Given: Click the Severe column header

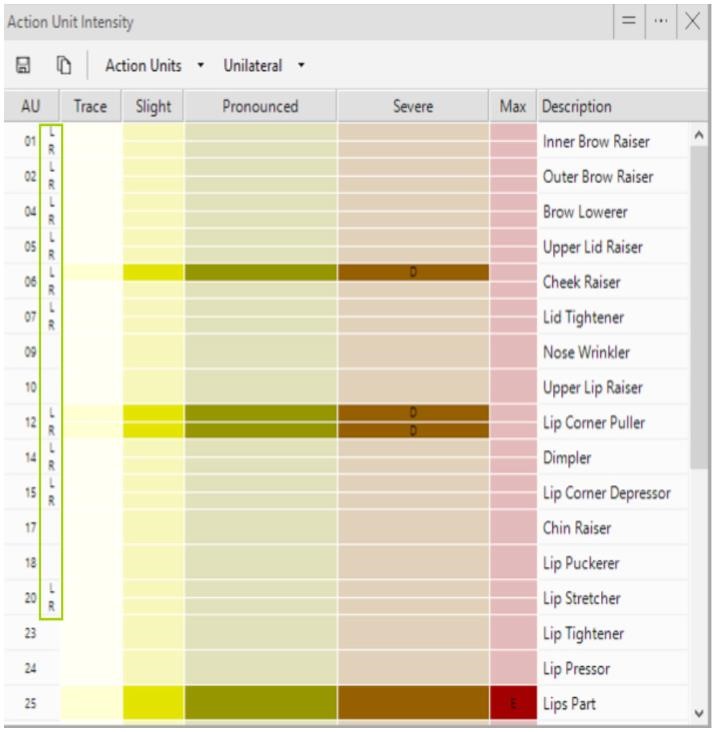Looking at the screenshot, I should [413, 106].
